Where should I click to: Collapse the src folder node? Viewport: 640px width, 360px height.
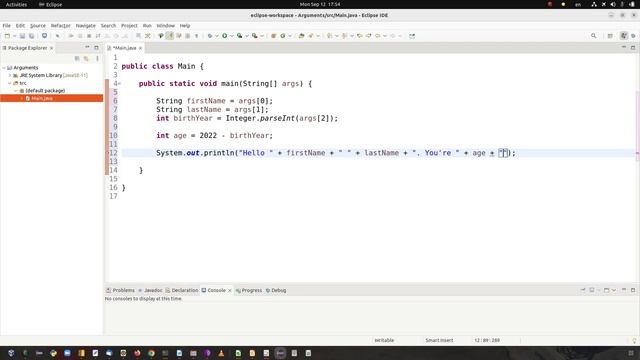coord(10,83)
